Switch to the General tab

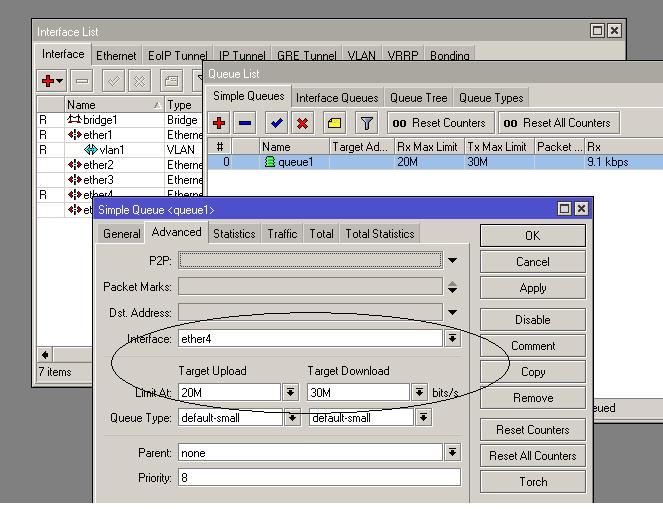(121, 234)
